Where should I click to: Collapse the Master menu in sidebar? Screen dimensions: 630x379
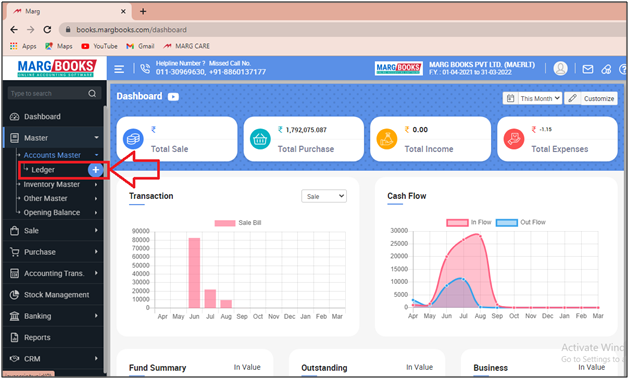(53, 138)
